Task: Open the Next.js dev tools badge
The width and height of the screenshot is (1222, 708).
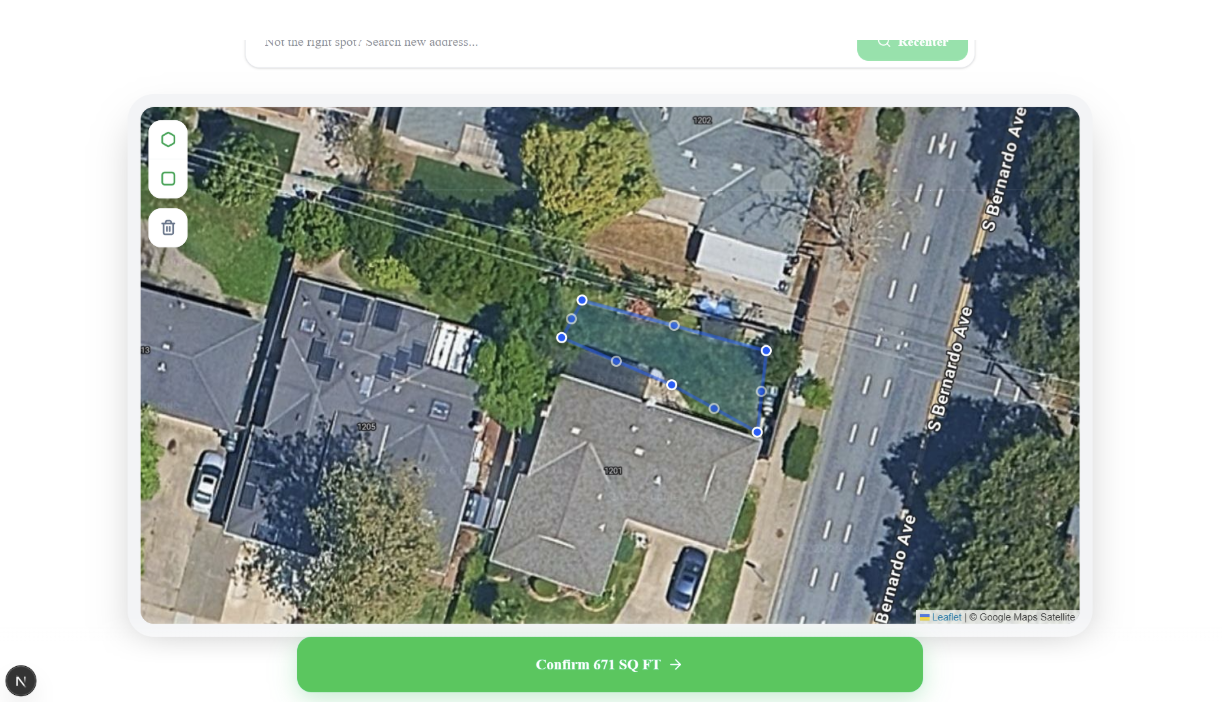Action: 21,681
